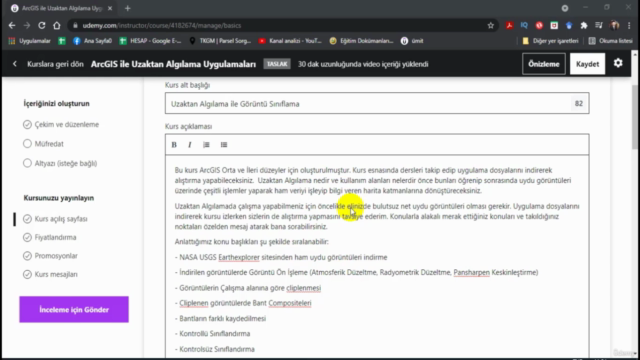
Task: Open a new browser tab
Action: 127,8
